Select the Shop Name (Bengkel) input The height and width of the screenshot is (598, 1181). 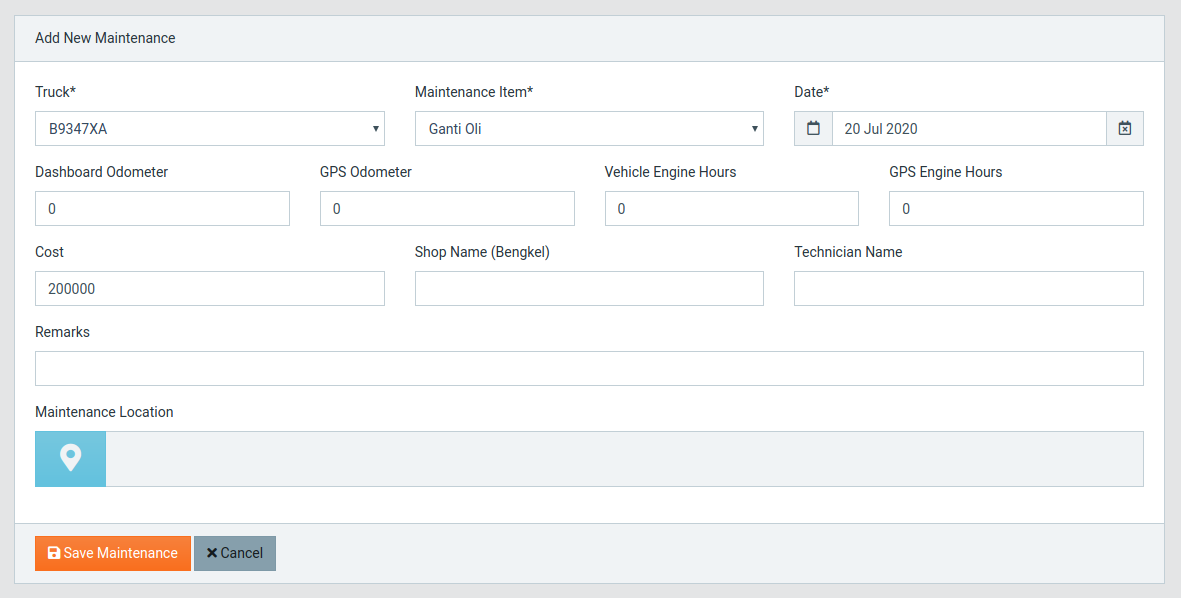(589, 288)
